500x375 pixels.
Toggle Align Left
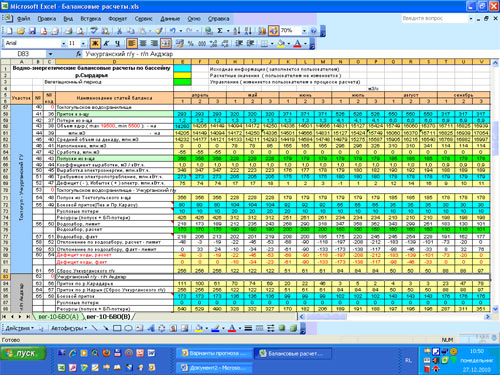132,43
